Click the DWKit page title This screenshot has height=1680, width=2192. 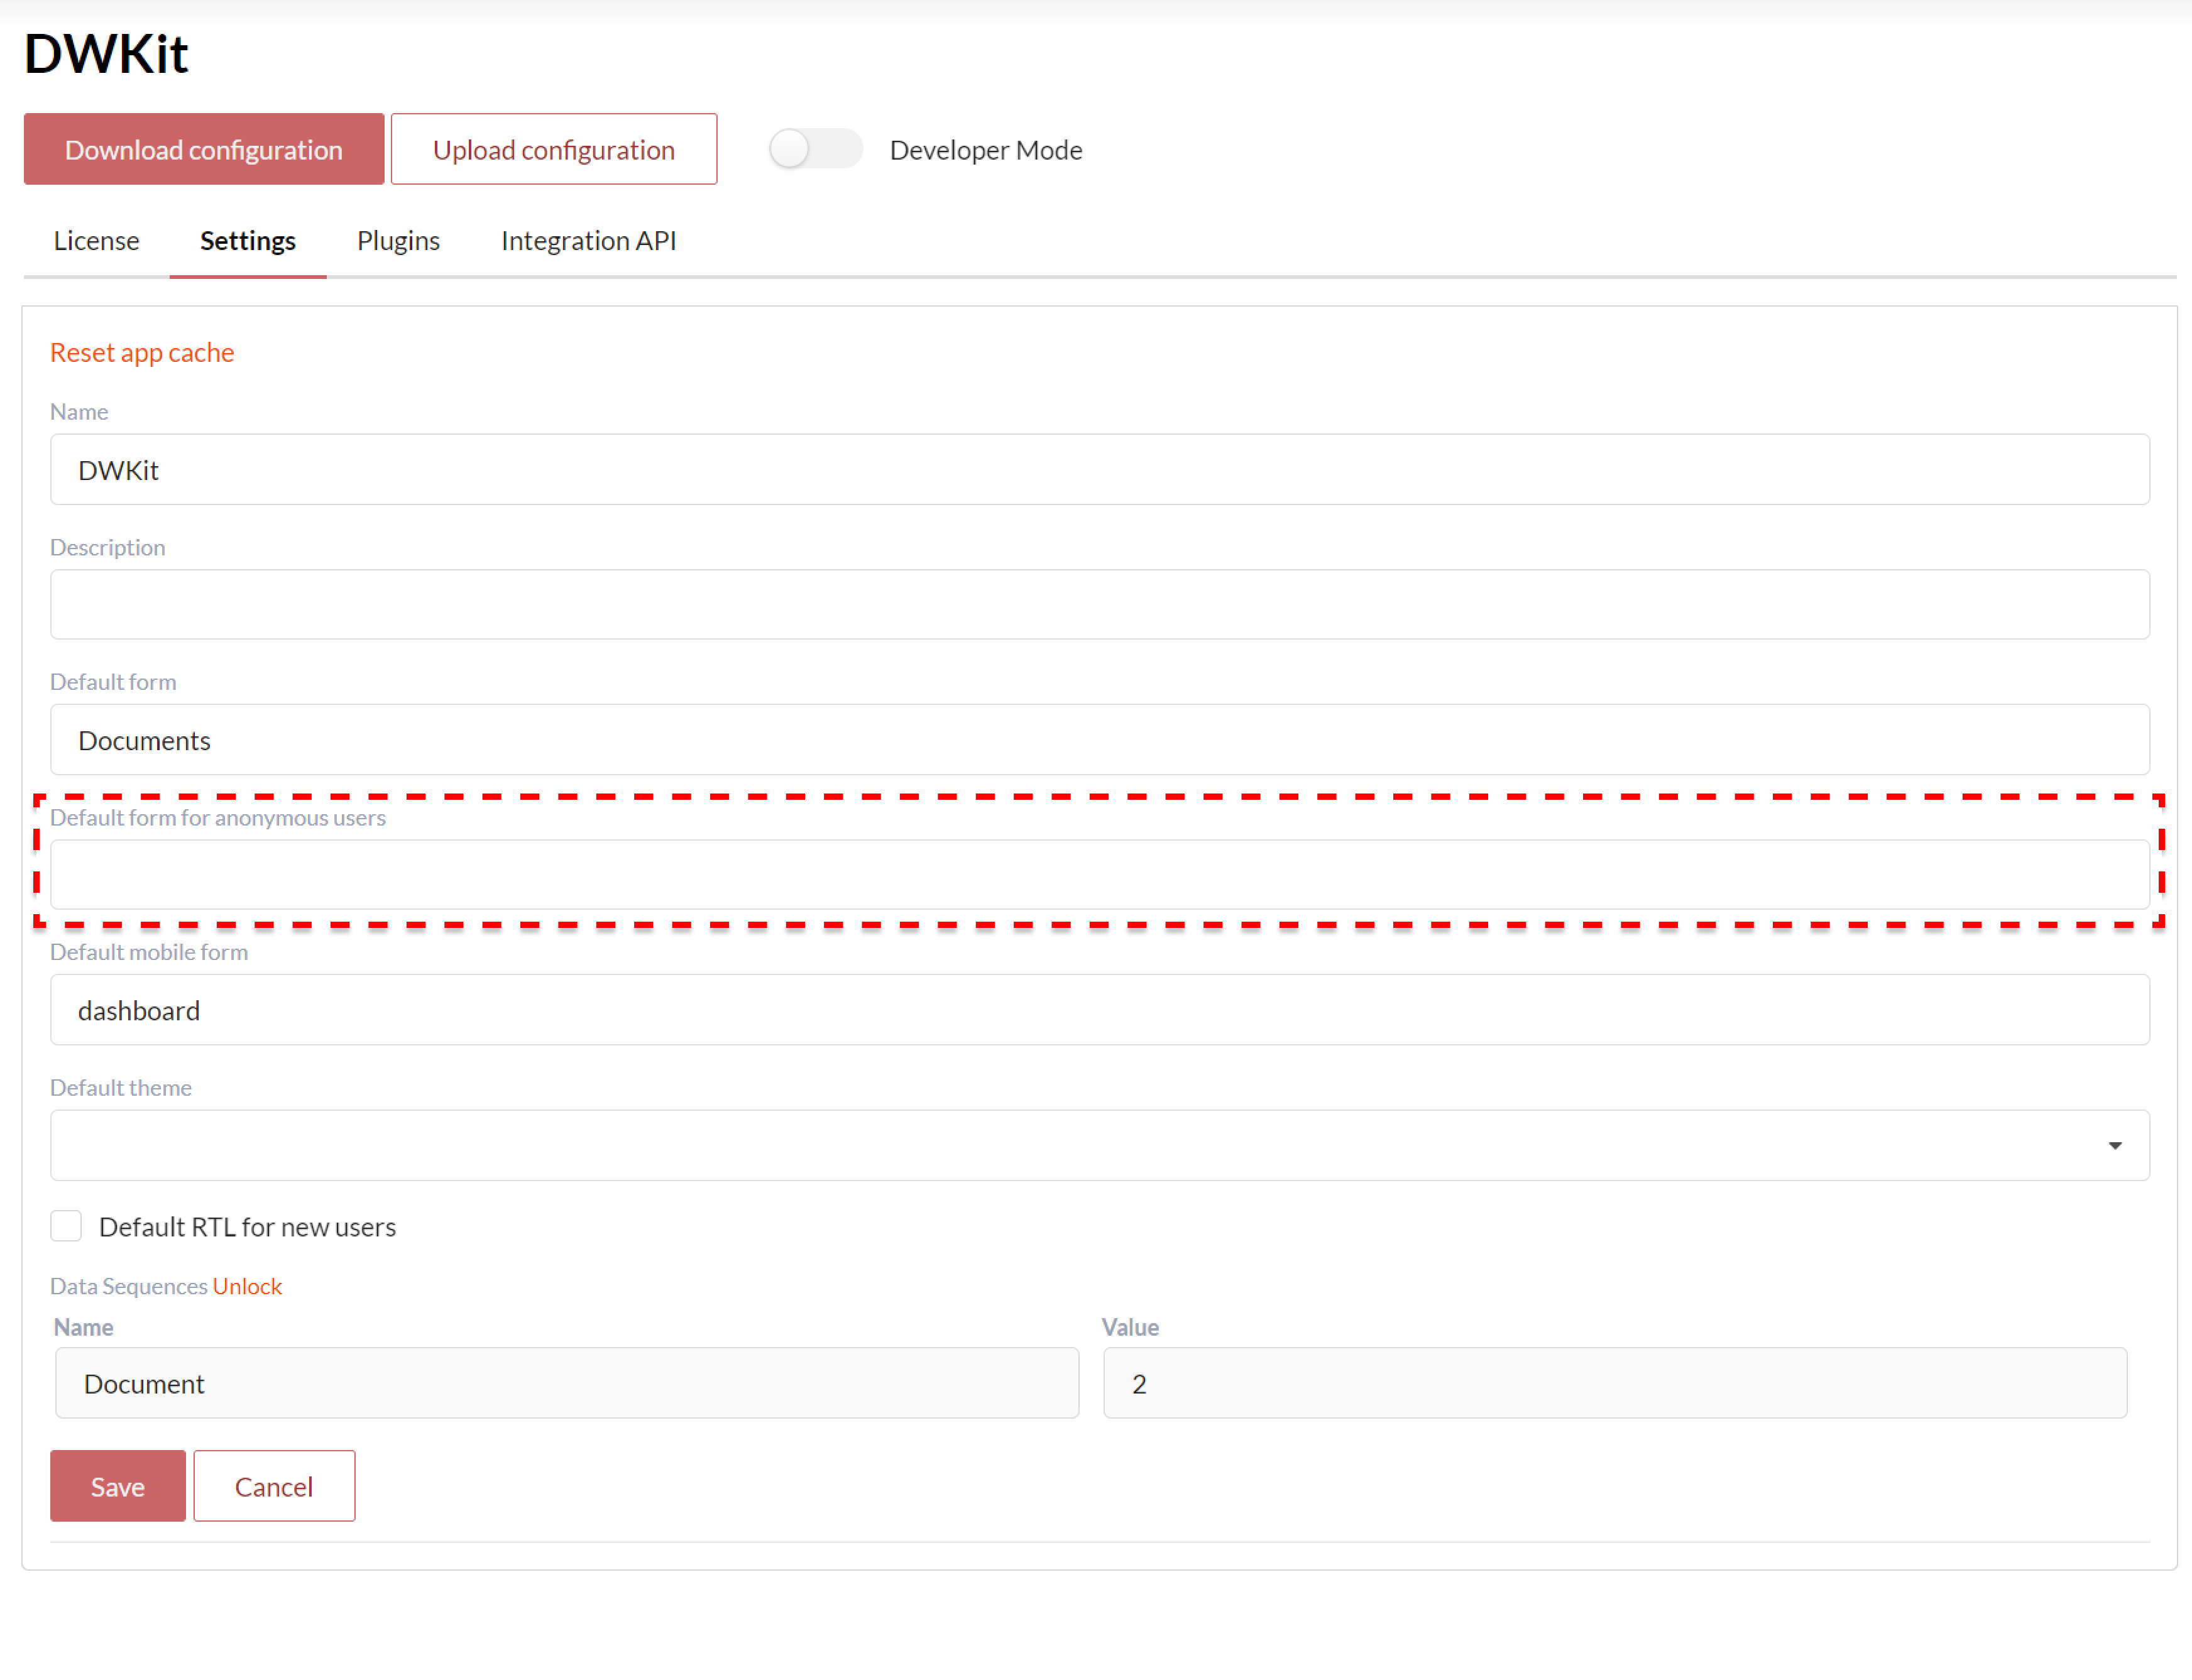(x=106, y=53)
